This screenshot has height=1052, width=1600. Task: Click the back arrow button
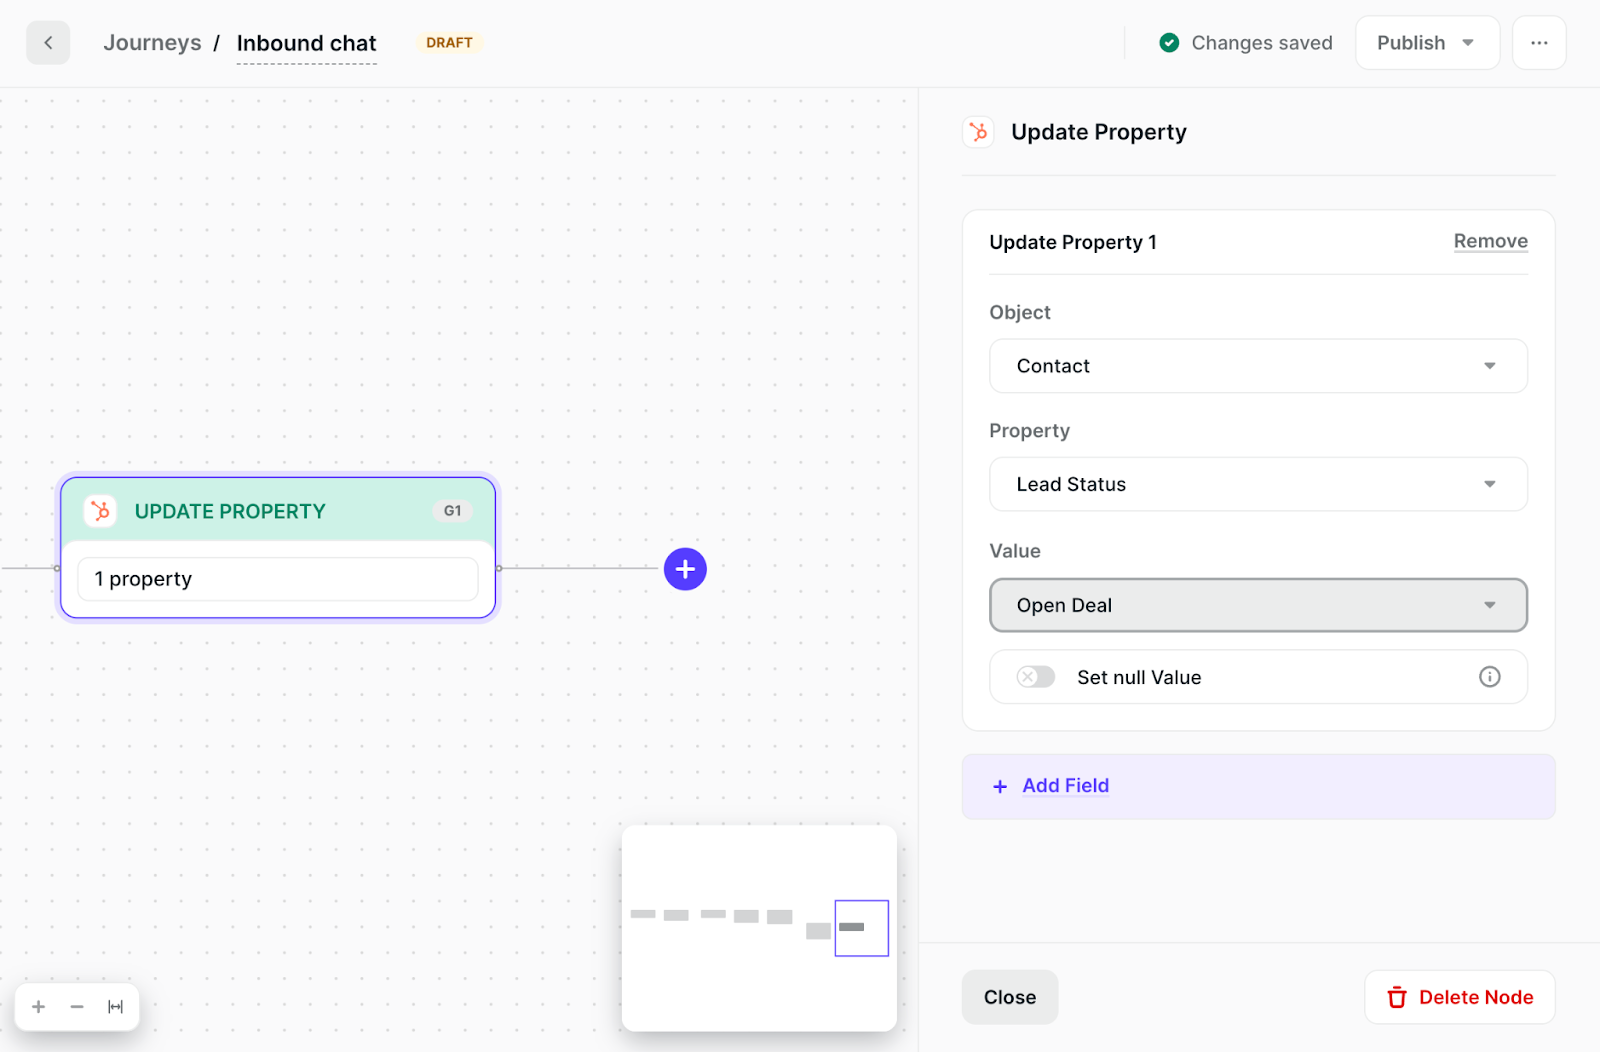pos(48,43)
